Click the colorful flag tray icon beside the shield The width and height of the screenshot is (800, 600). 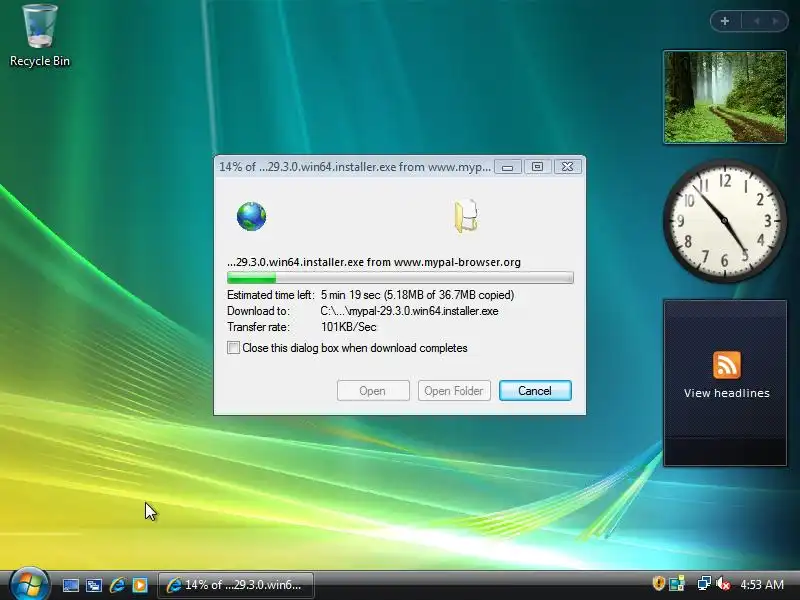(x=677, y=583)
